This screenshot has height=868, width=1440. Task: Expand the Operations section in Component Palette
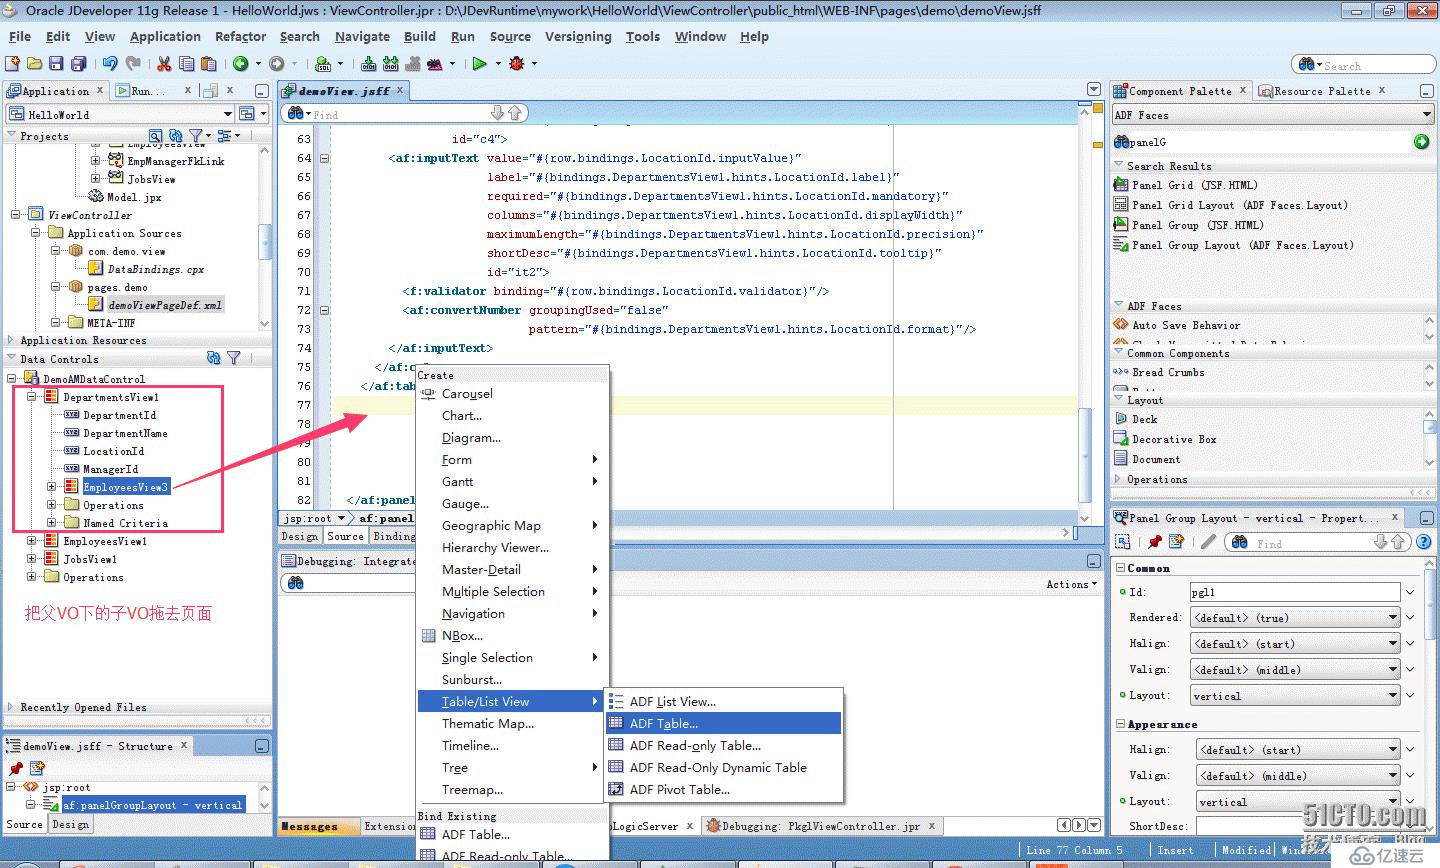1118,479
